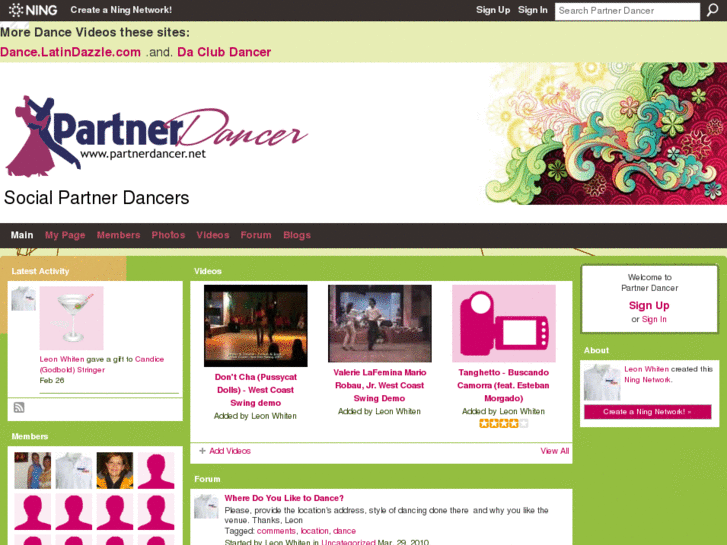Focus the Search Partner Dancer field

click(x=627, y=11)
